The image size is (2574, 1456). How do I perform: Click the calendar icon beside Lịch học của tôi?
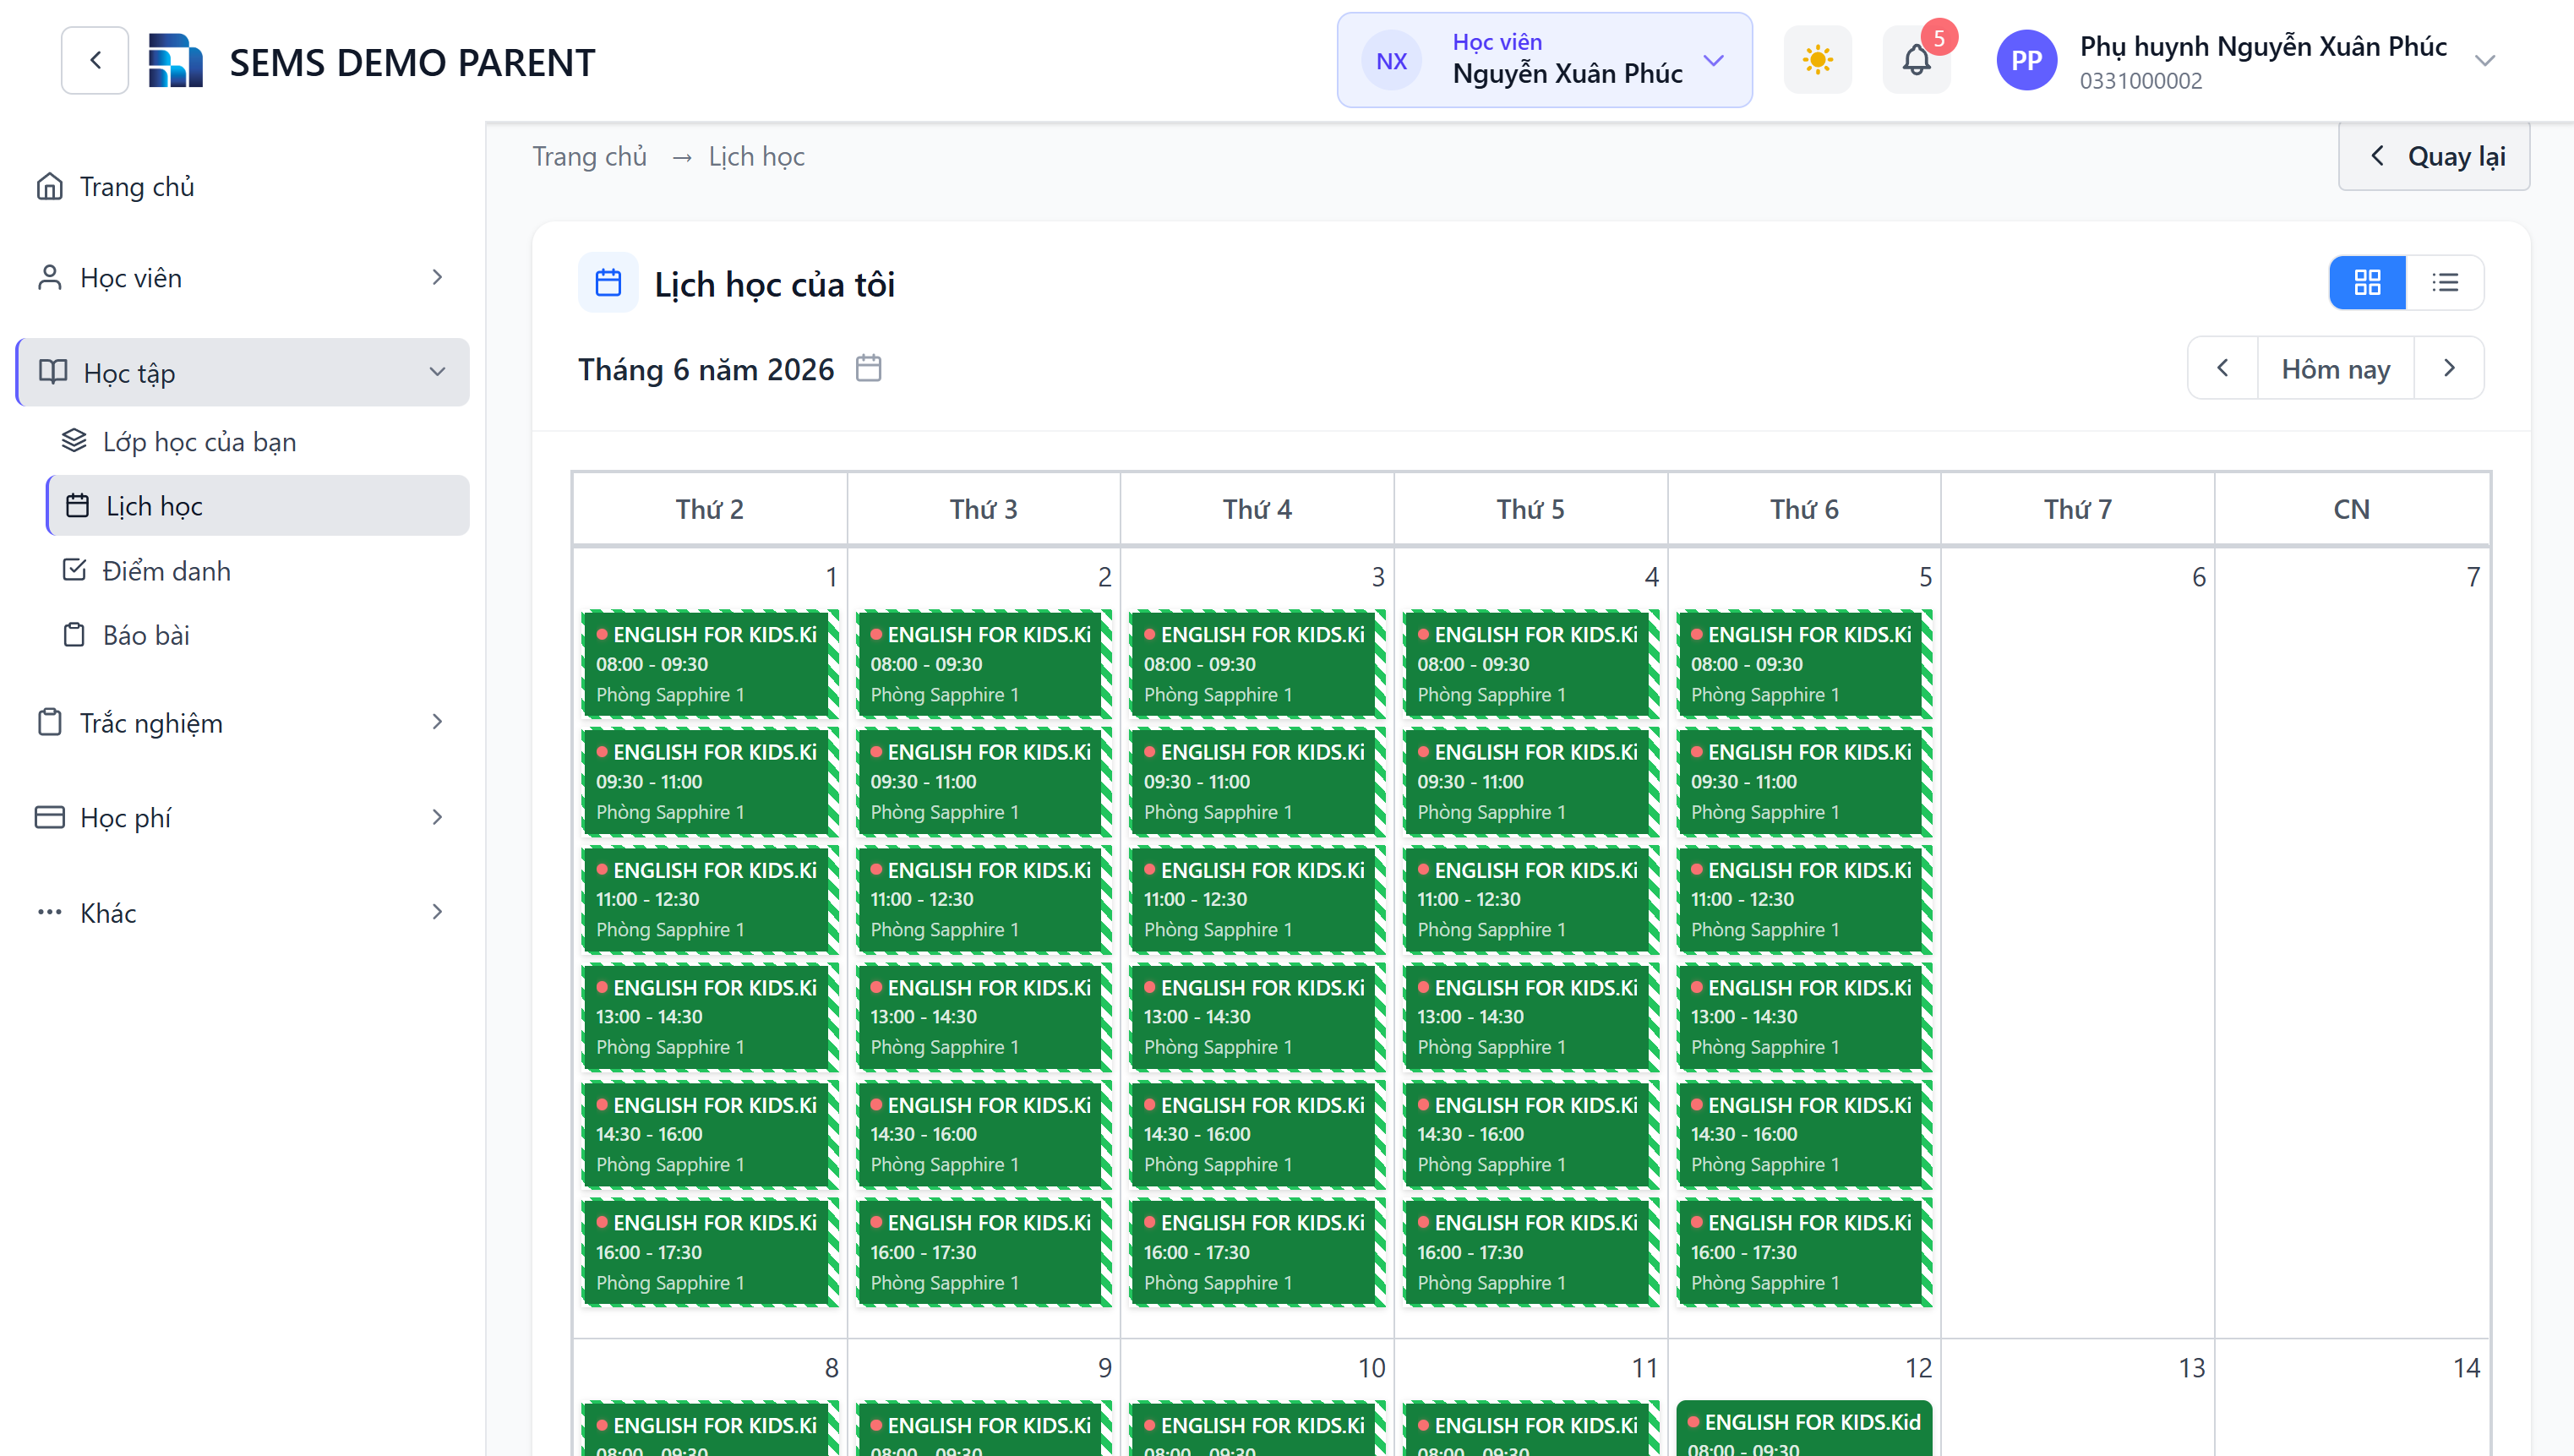pos(608,283)
